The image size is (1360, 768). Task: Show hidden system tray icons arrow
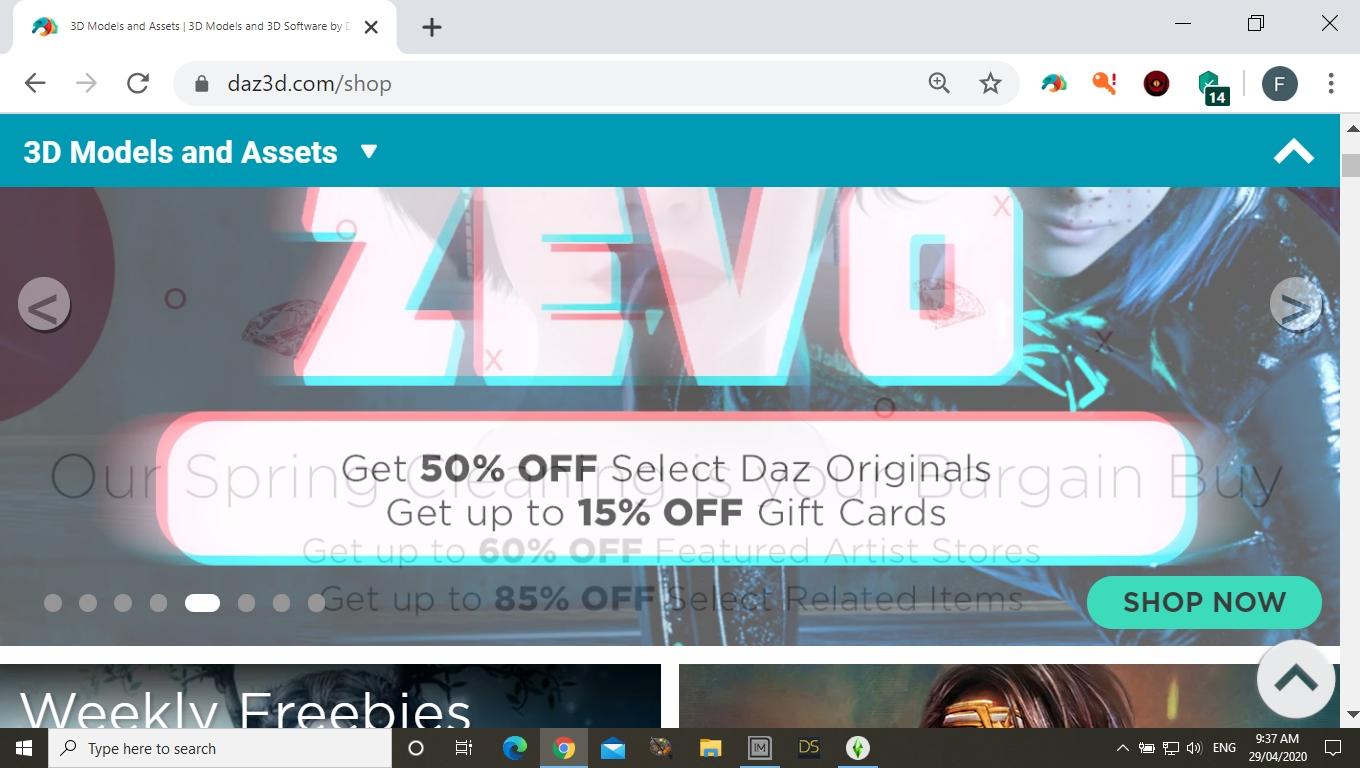1122,748
